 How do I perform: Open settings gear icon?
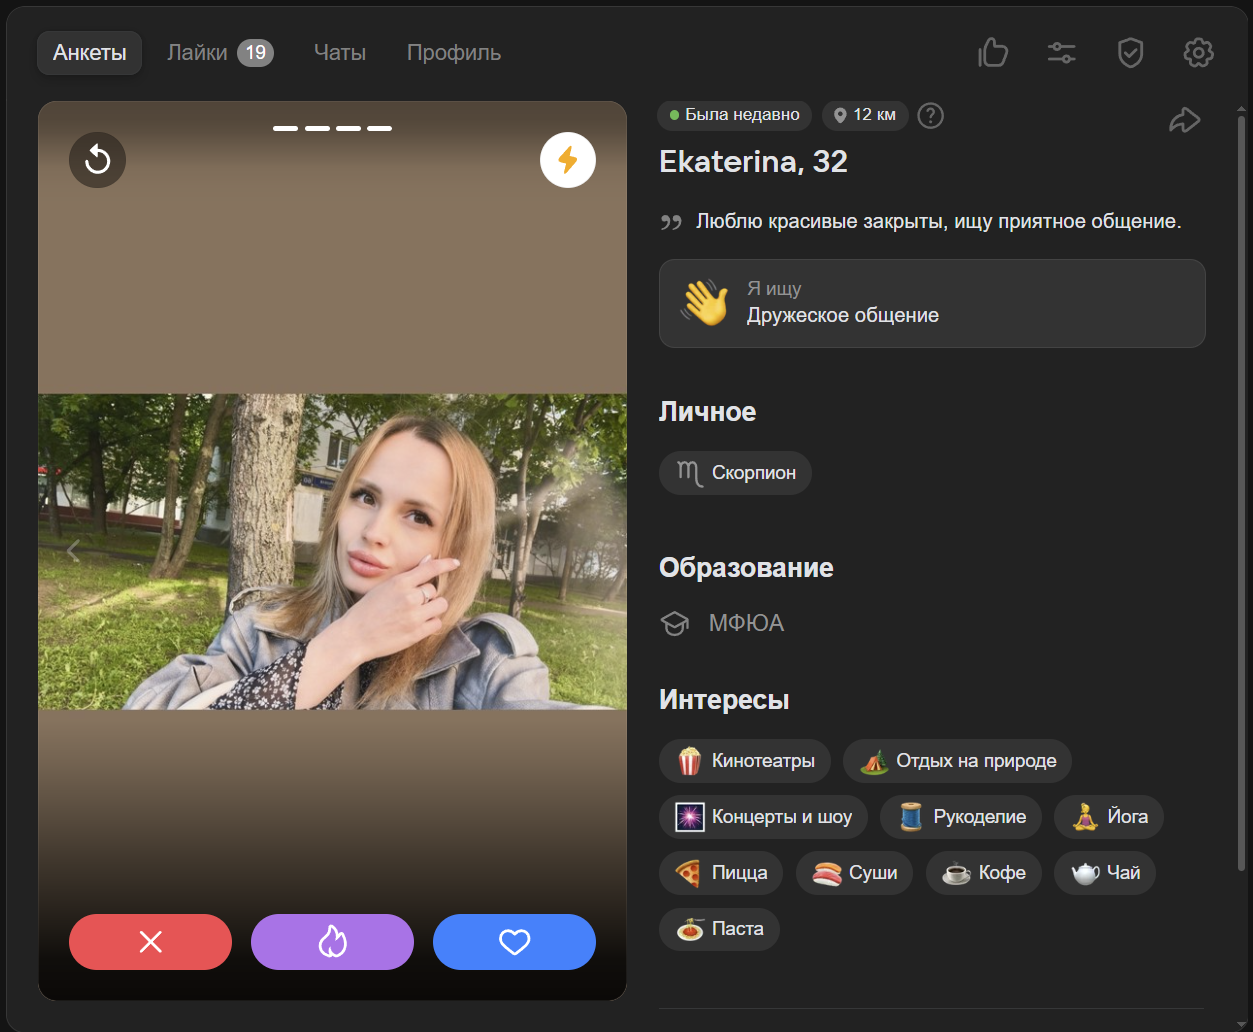pos(1198,53)
